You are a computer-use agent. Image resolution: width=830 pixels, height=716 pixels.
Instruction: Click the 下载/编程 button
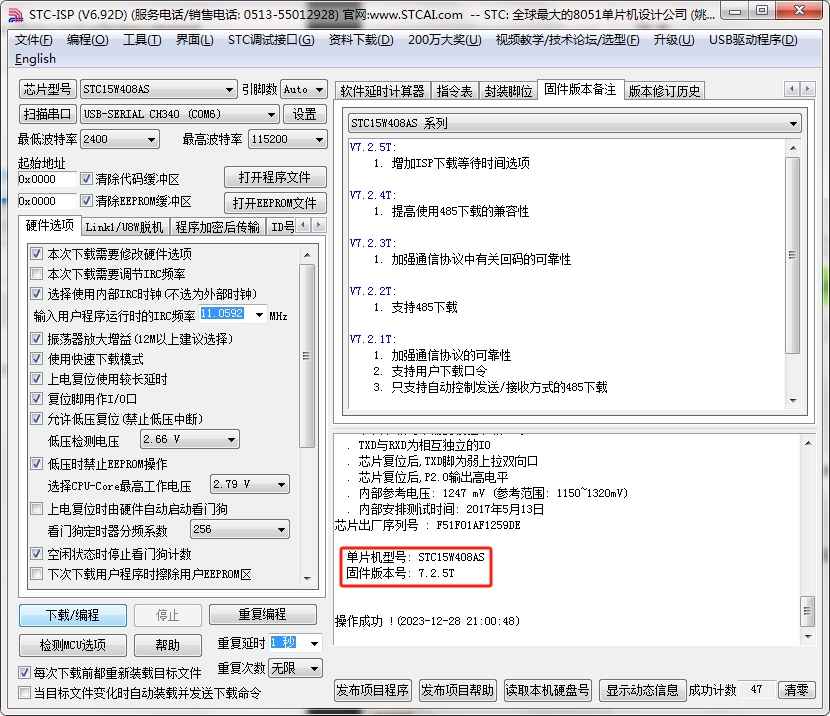click(73, 615)
